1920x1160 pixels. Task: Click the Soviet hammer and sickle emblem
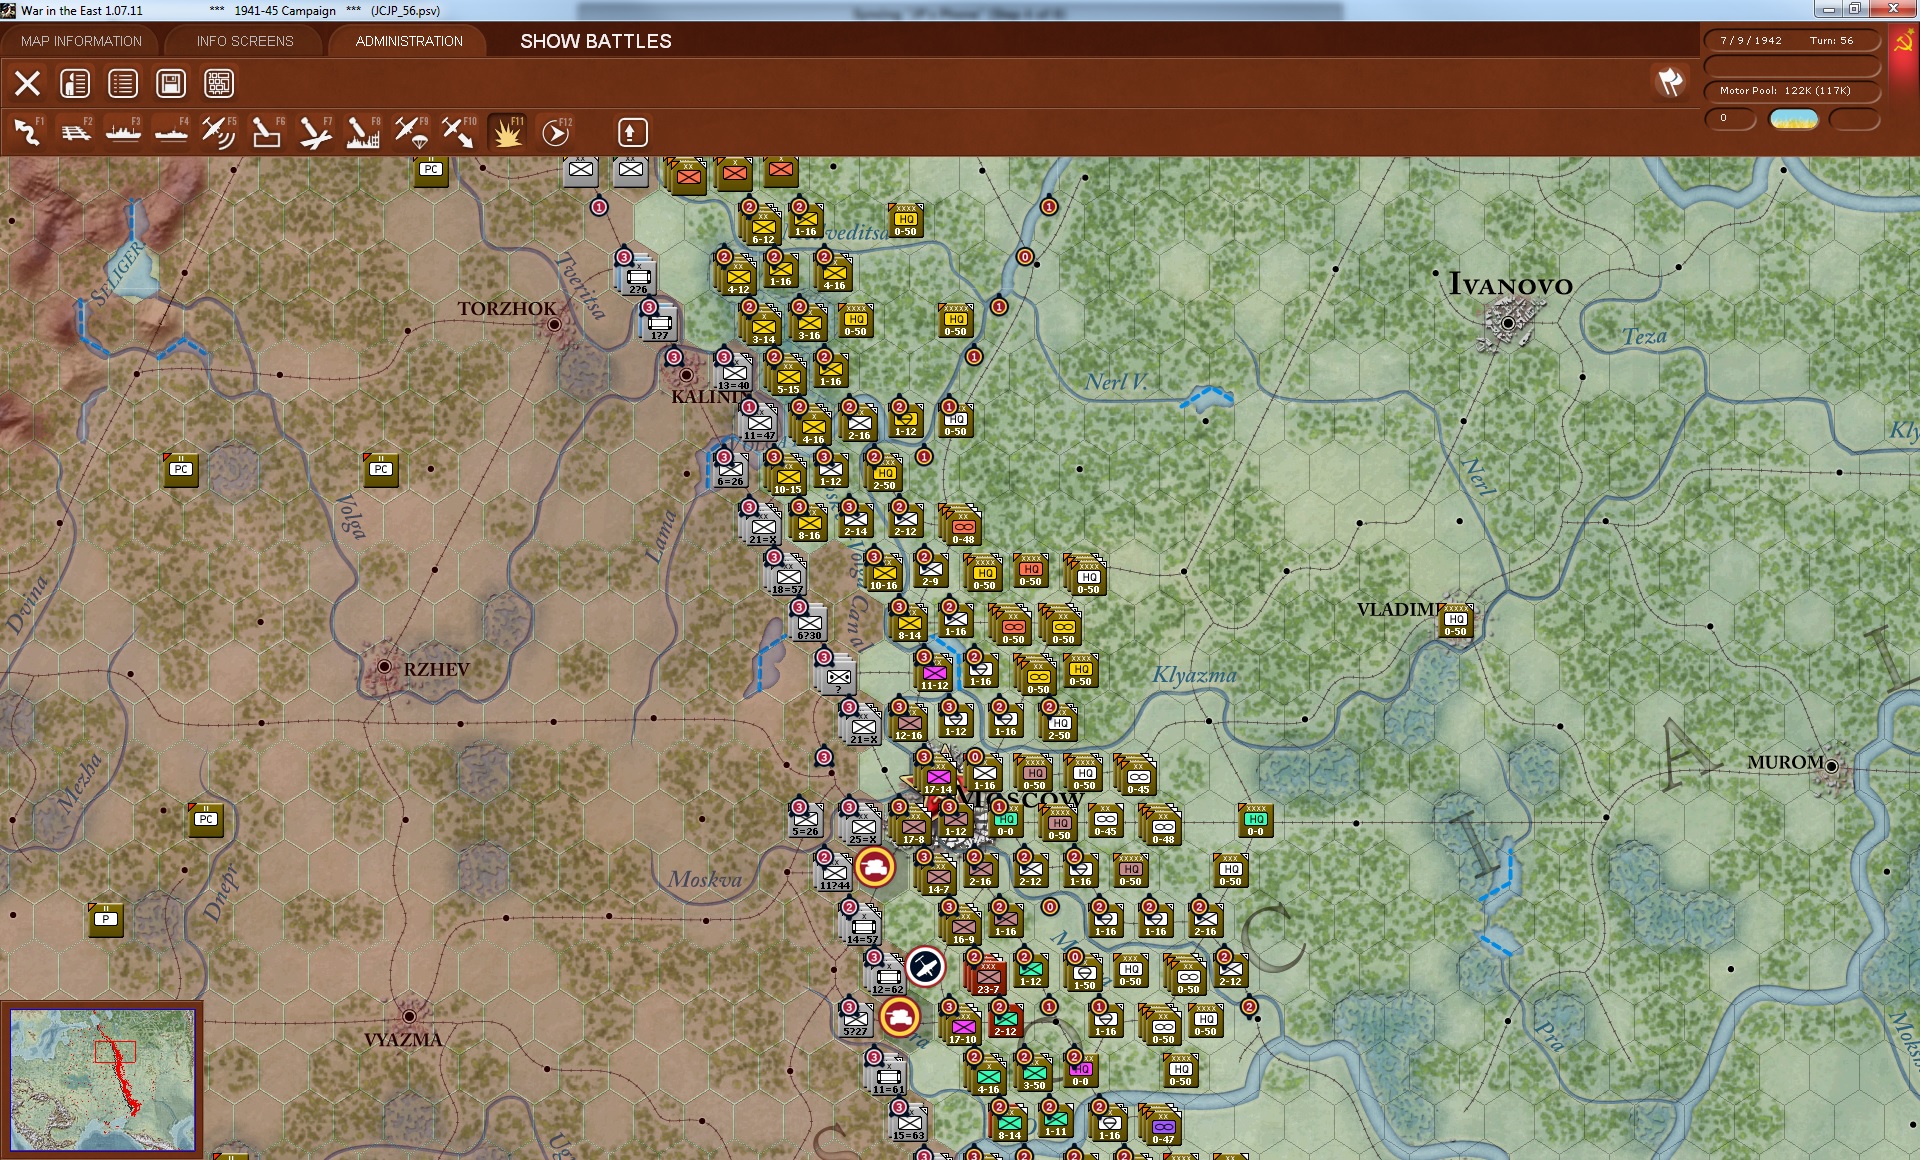point(1902,42)
